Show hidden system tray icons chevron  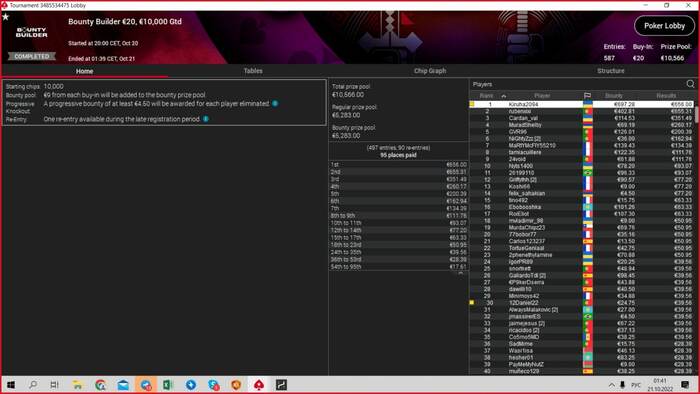click(611, 385)
